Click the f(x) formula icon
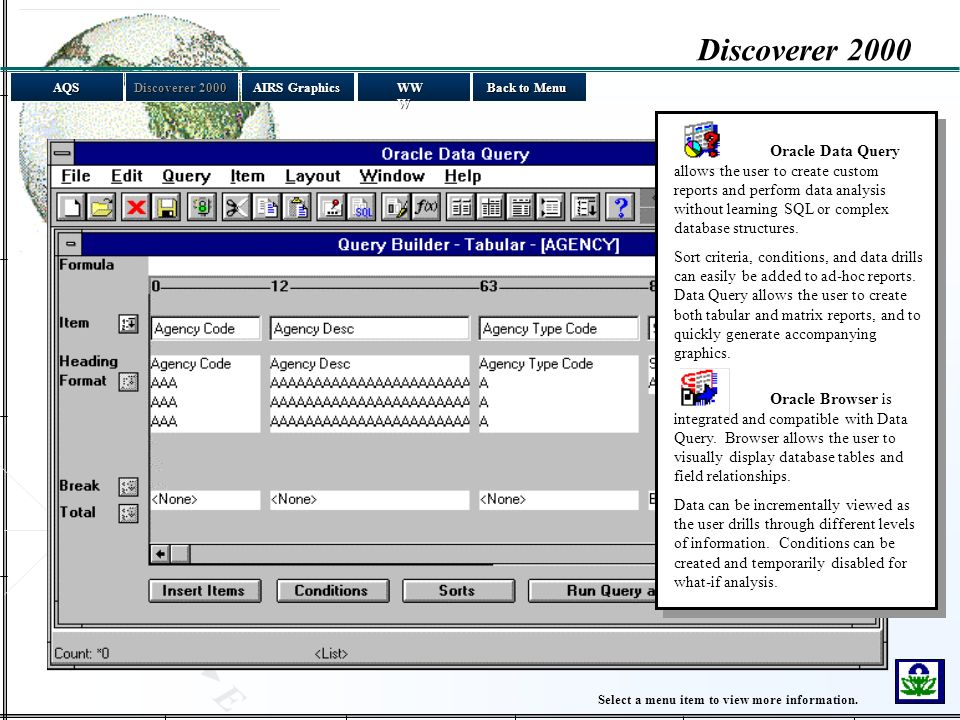This screenshot has height=720, width=960. [427, 208]
